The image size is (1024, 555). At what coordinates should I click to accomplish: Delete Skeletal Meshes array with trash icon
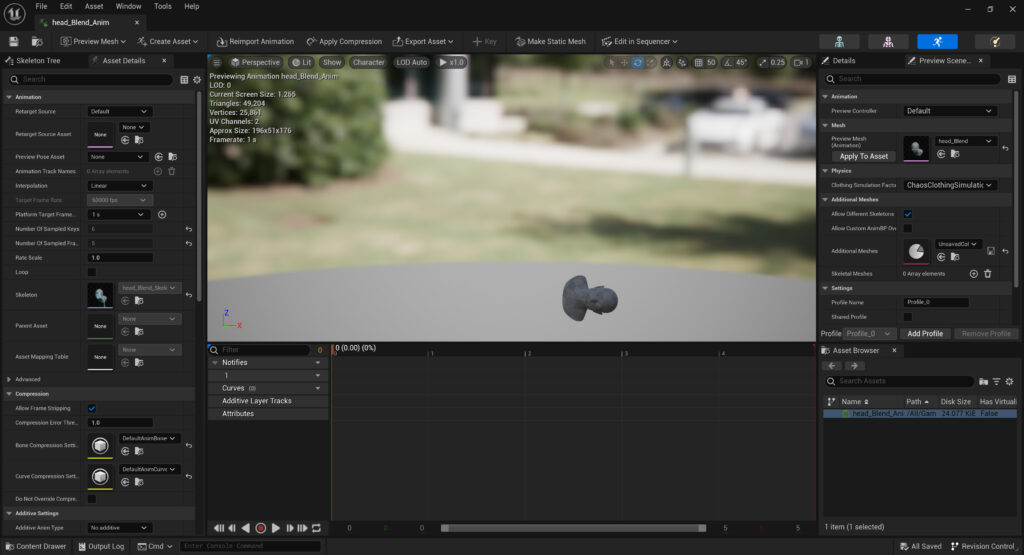click(x=988, y=273)
